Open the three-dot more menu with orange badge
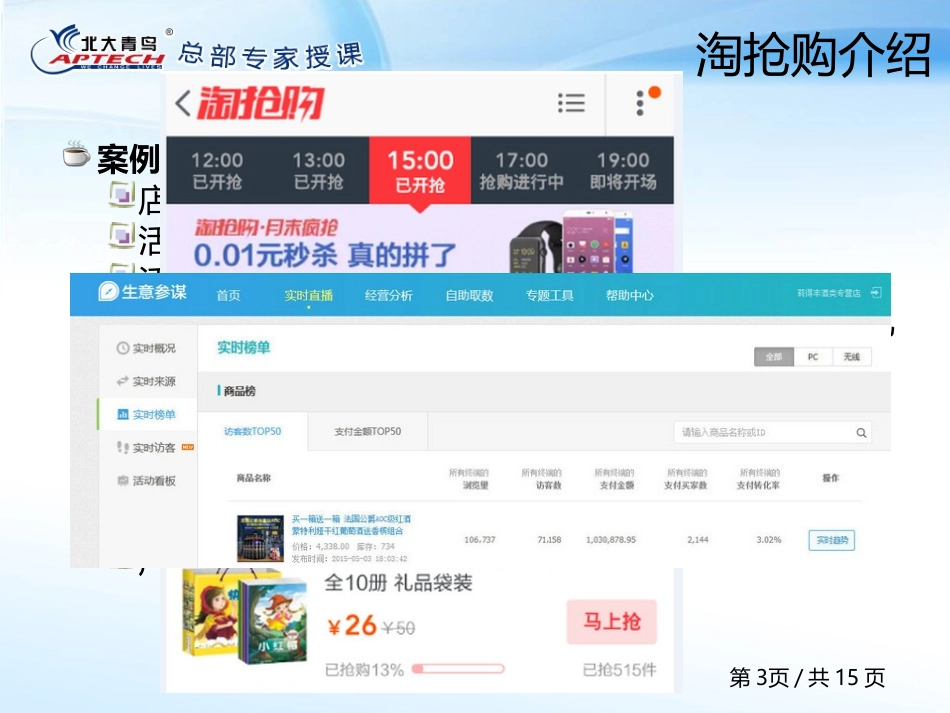 click(x=641, y=103)
